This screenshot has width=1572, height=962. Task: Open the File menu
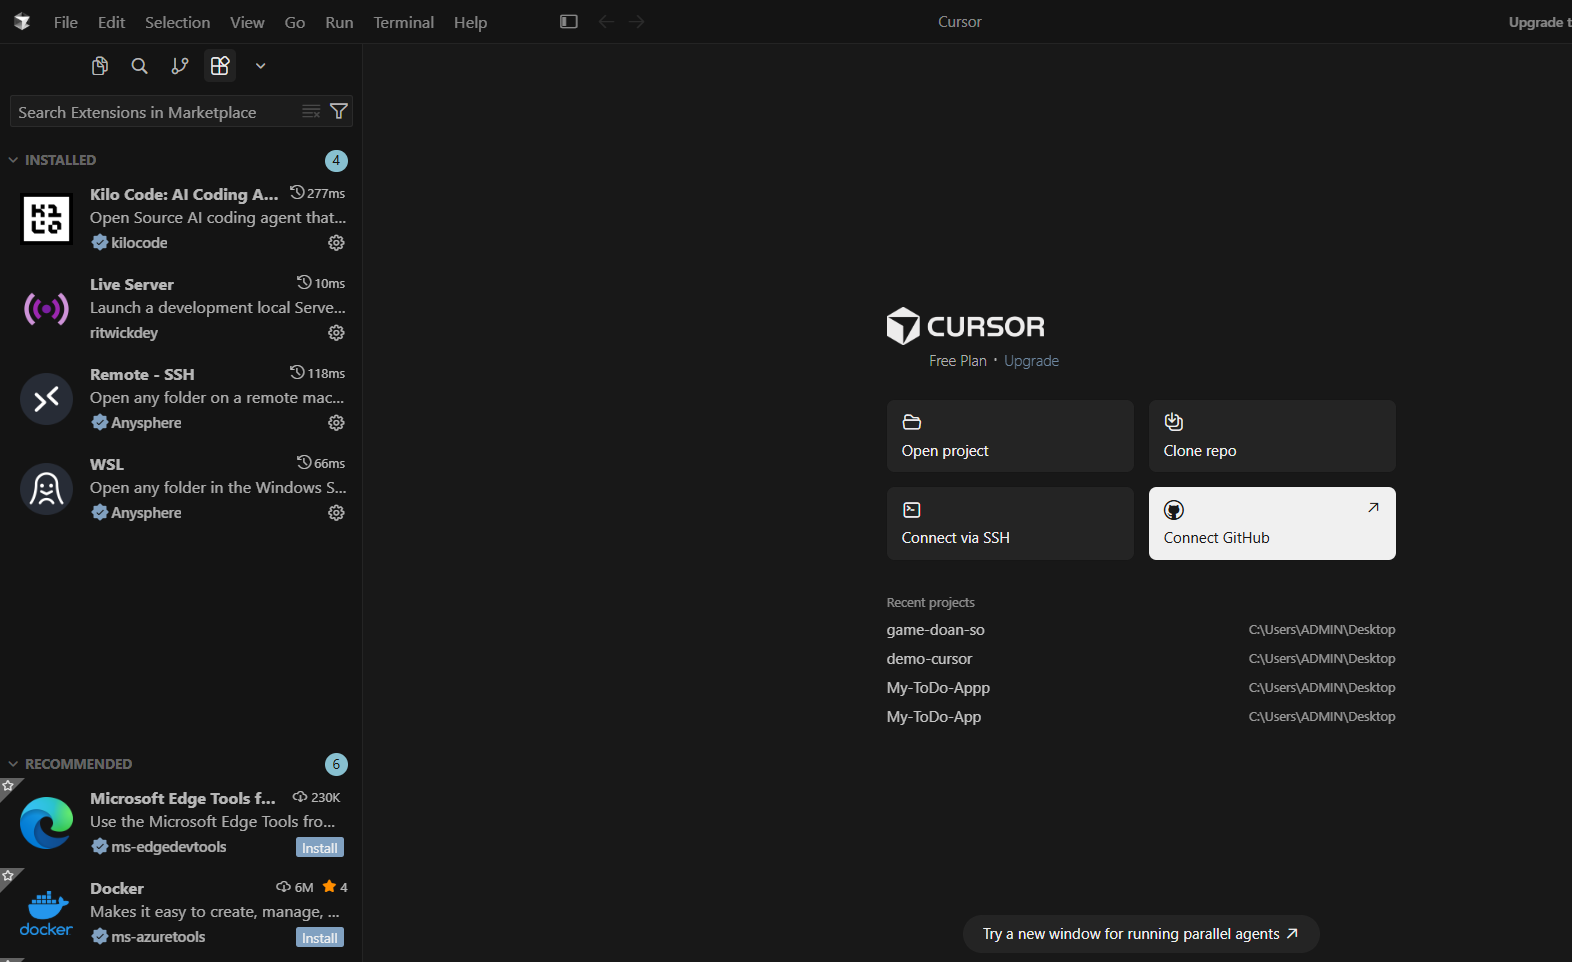(x=66, y=22)
